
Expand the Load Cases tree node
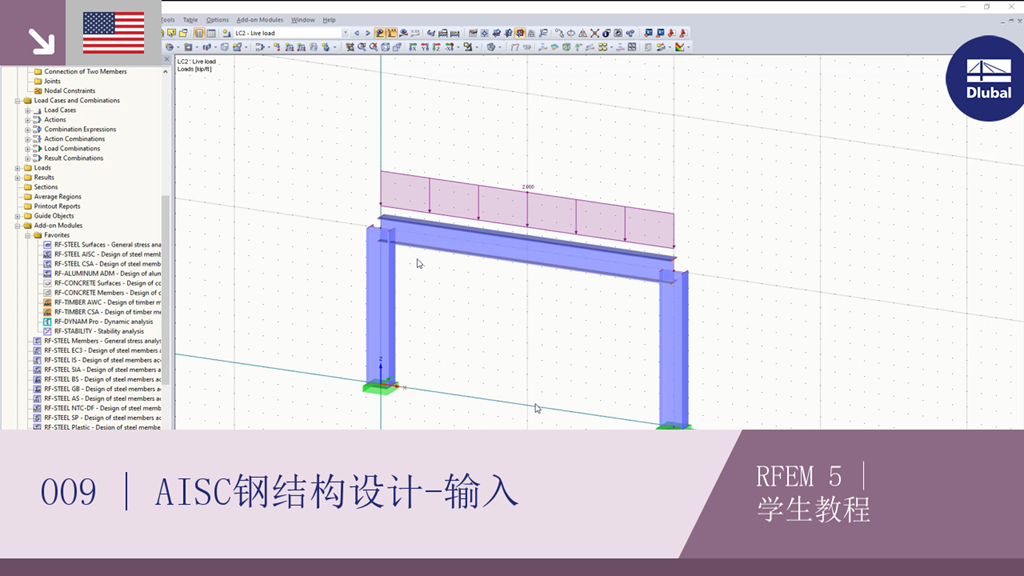pyautogui.click(x=27, y=110)
